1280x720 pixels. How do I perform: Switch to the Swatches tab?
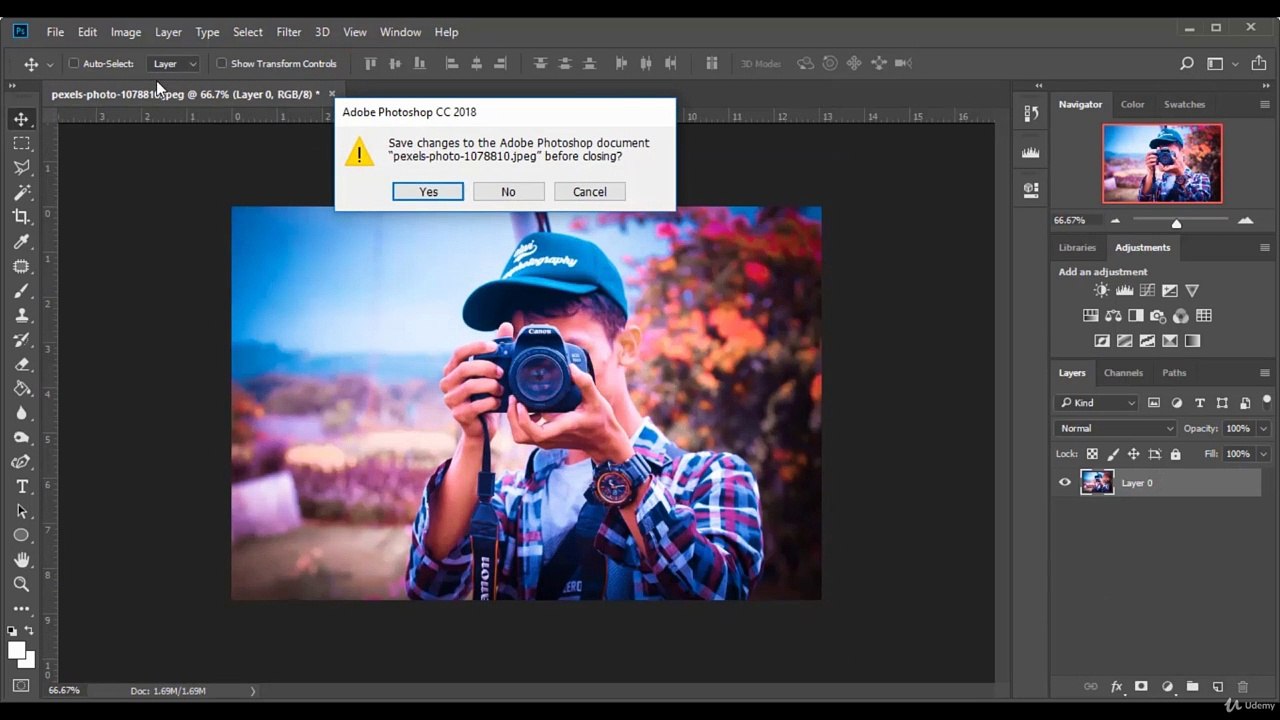pos(1184,104)
